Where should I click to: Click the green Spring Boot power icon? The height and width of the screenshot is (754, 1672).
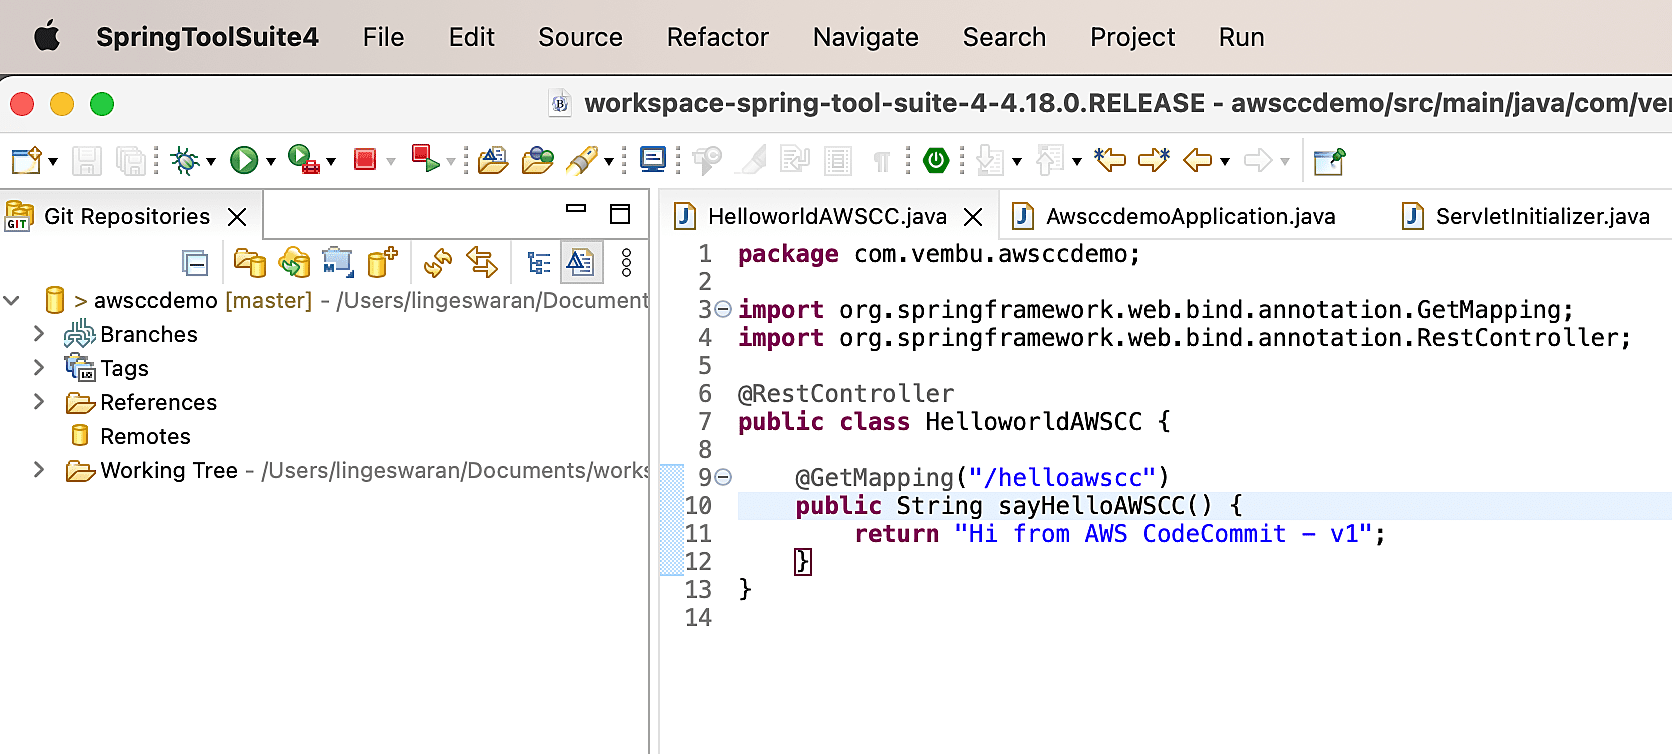(936, 160)
